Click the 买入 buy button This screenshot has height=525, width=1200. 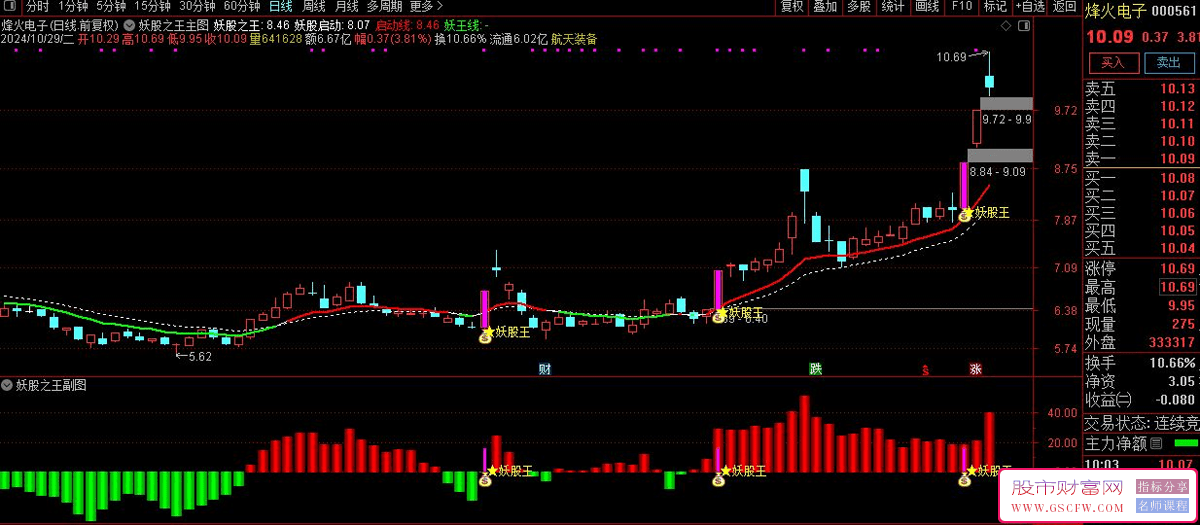pos(1113,62)
